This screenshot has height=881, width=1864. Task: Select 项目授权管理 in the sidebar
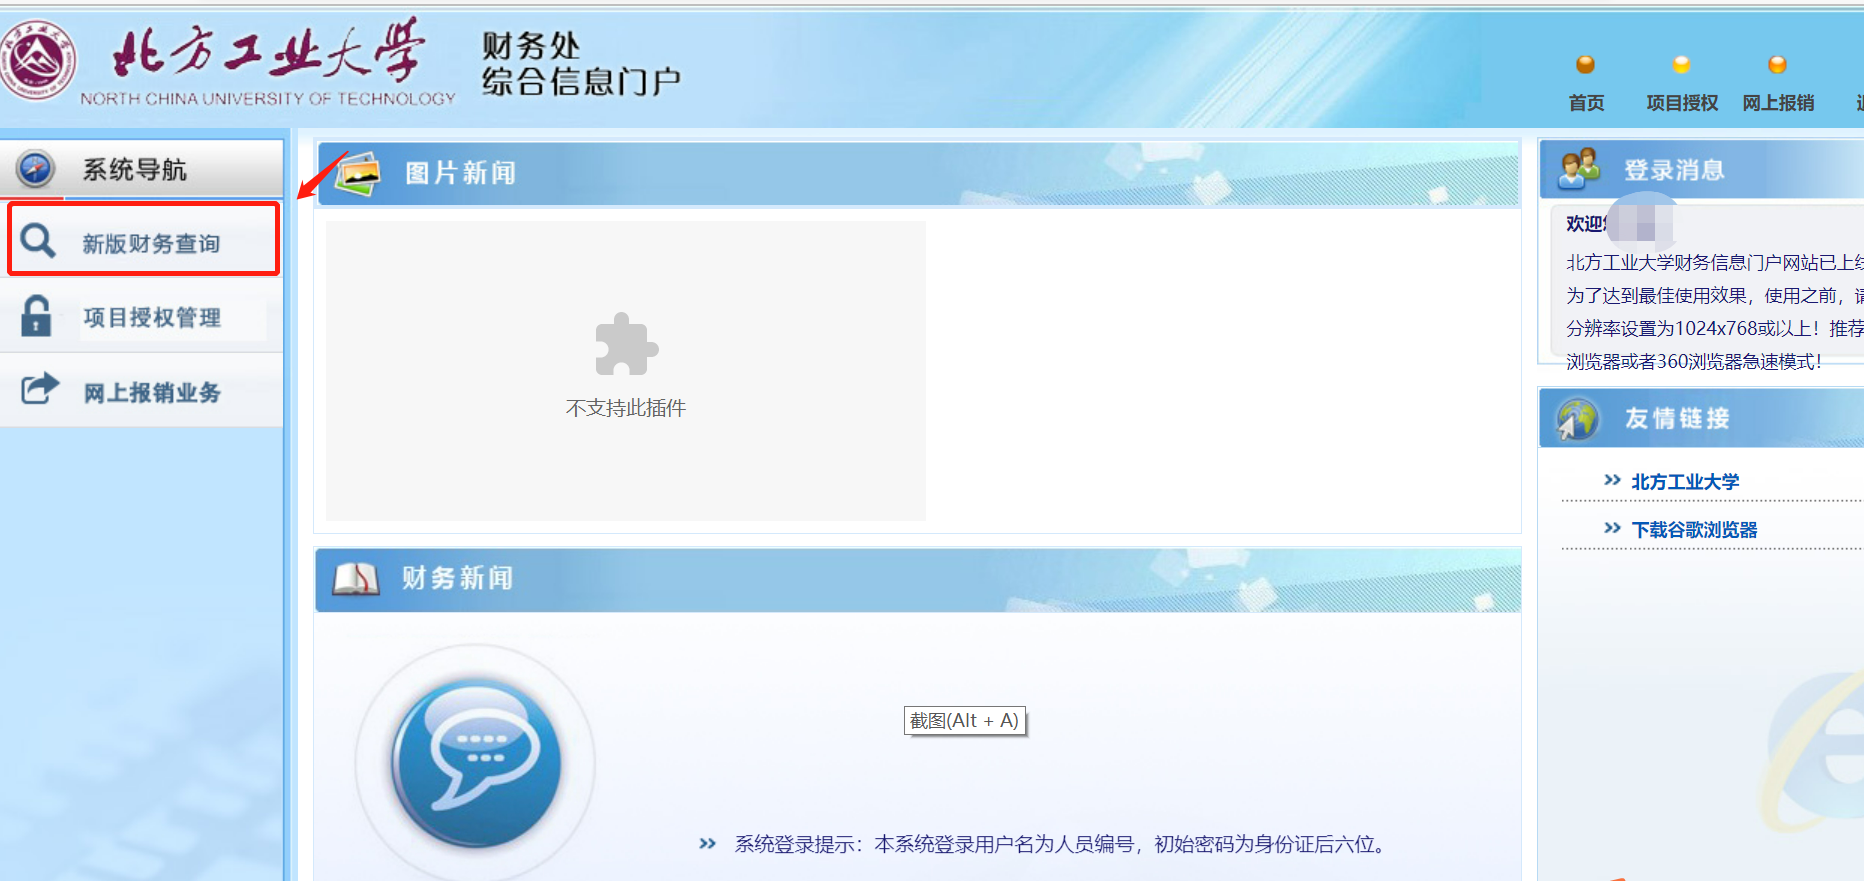(x=152, y=318)
